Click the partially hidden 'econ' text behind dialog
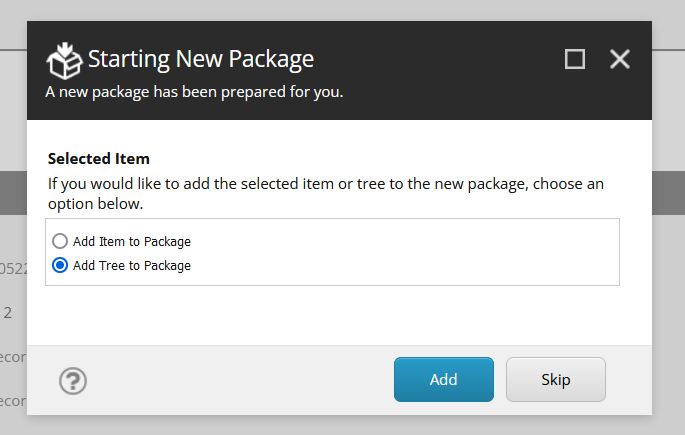Image resolution: width=685 pixels, height=435 pixels. click(12, 357)
